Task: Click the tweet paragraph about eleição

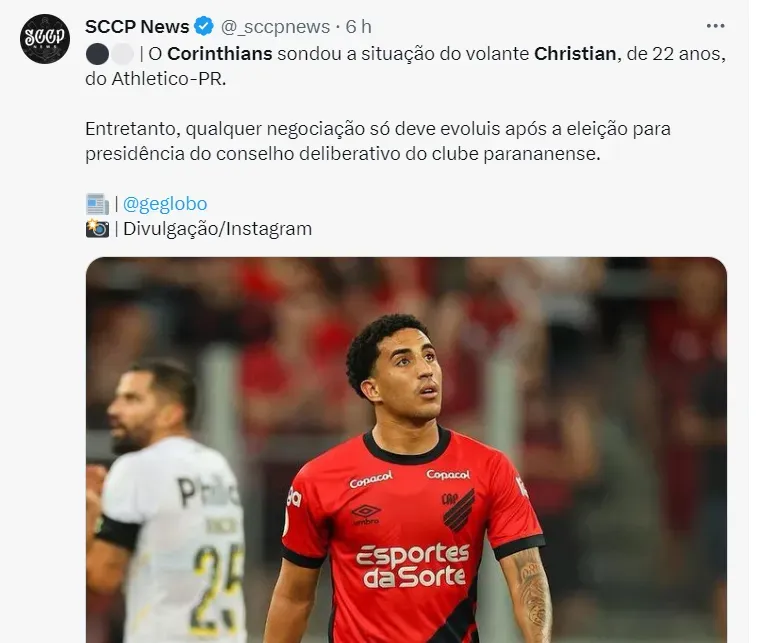Action: click(x=378, y=141)
